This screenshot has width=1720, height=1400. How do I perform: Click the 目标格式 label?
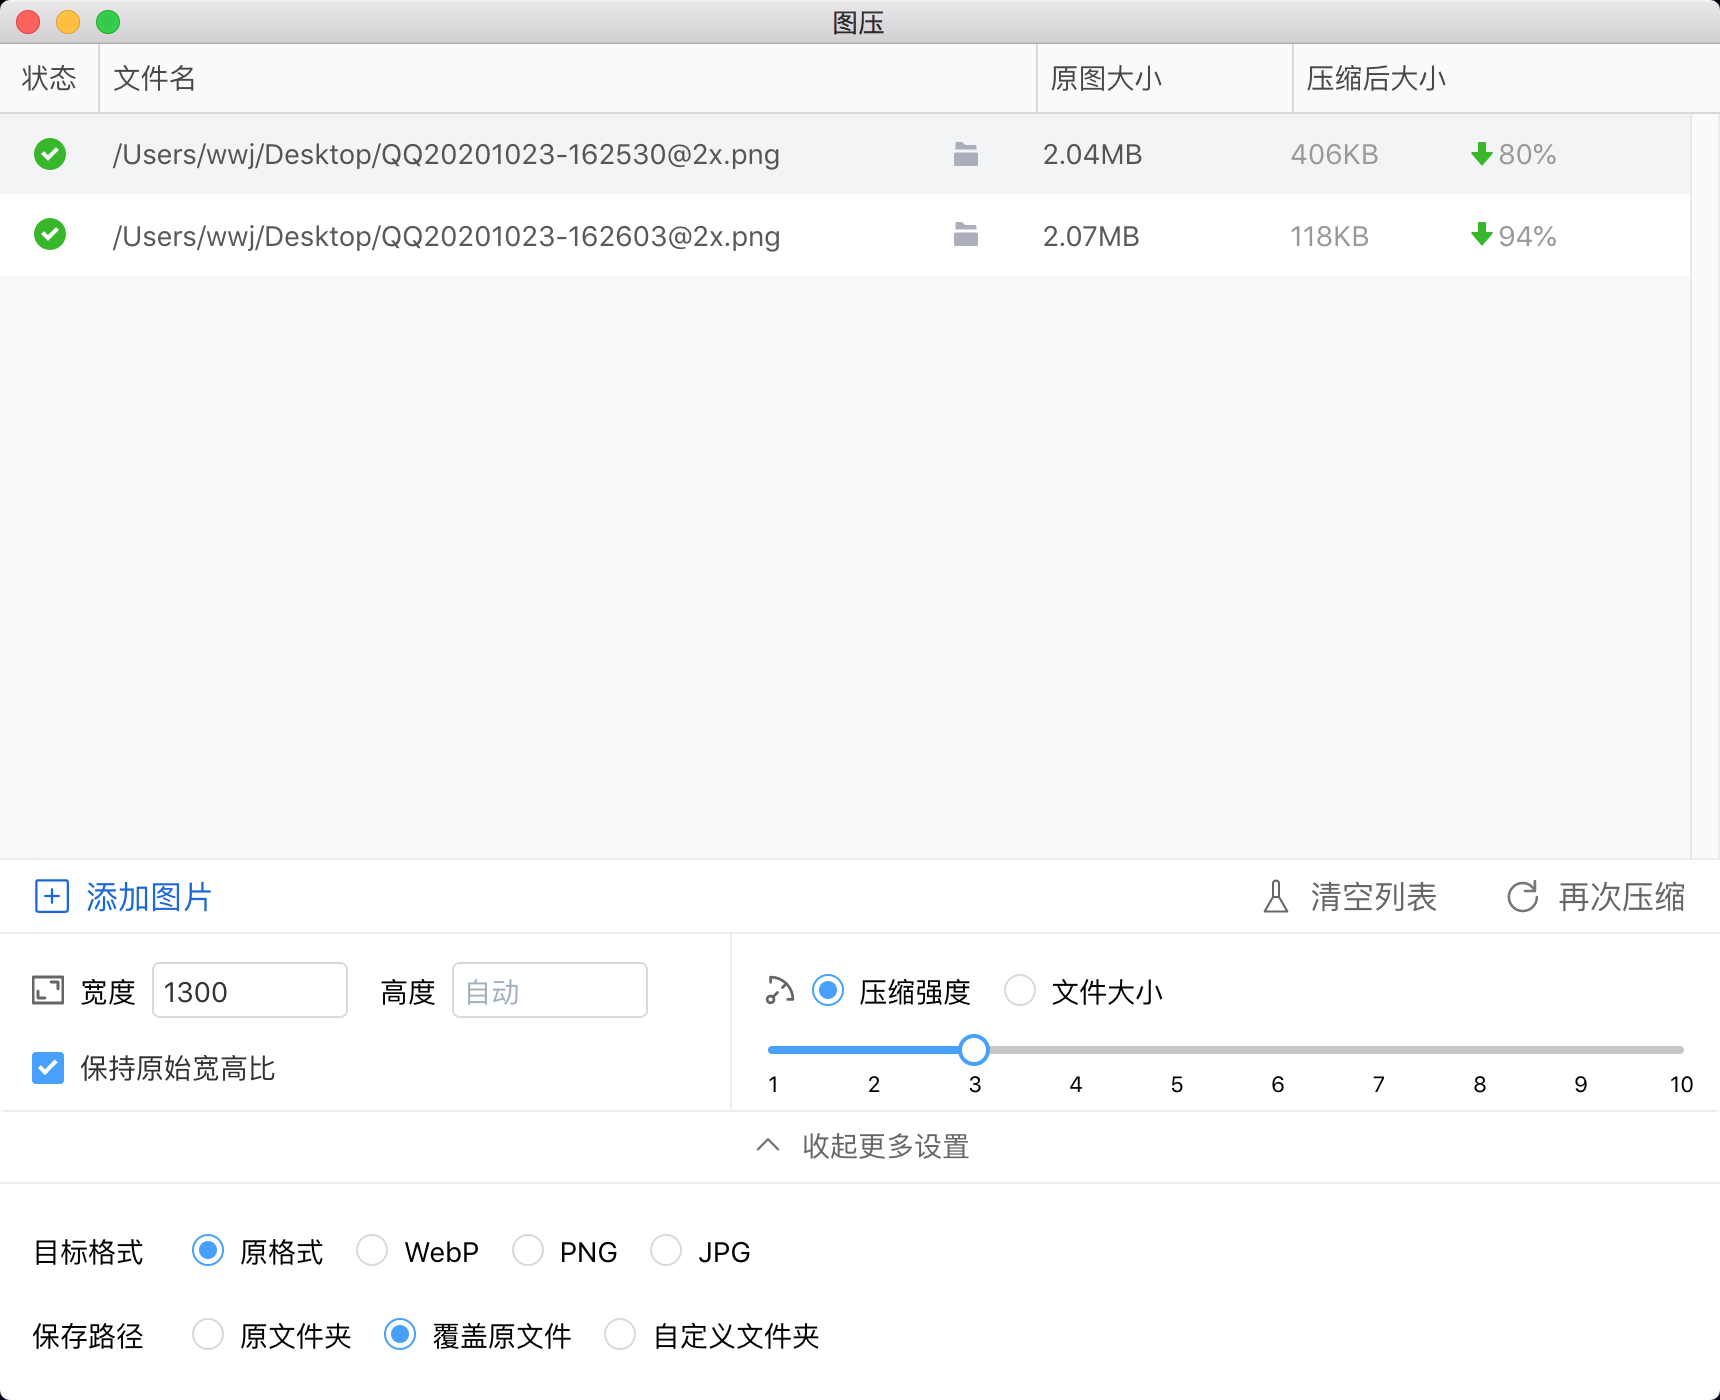[88, 1252]
